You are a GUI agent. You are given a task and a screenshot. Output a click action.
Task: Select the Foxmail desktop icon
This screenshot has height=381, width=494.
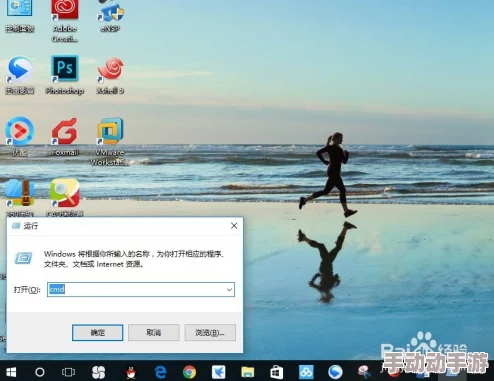click(x=65, y=137)
